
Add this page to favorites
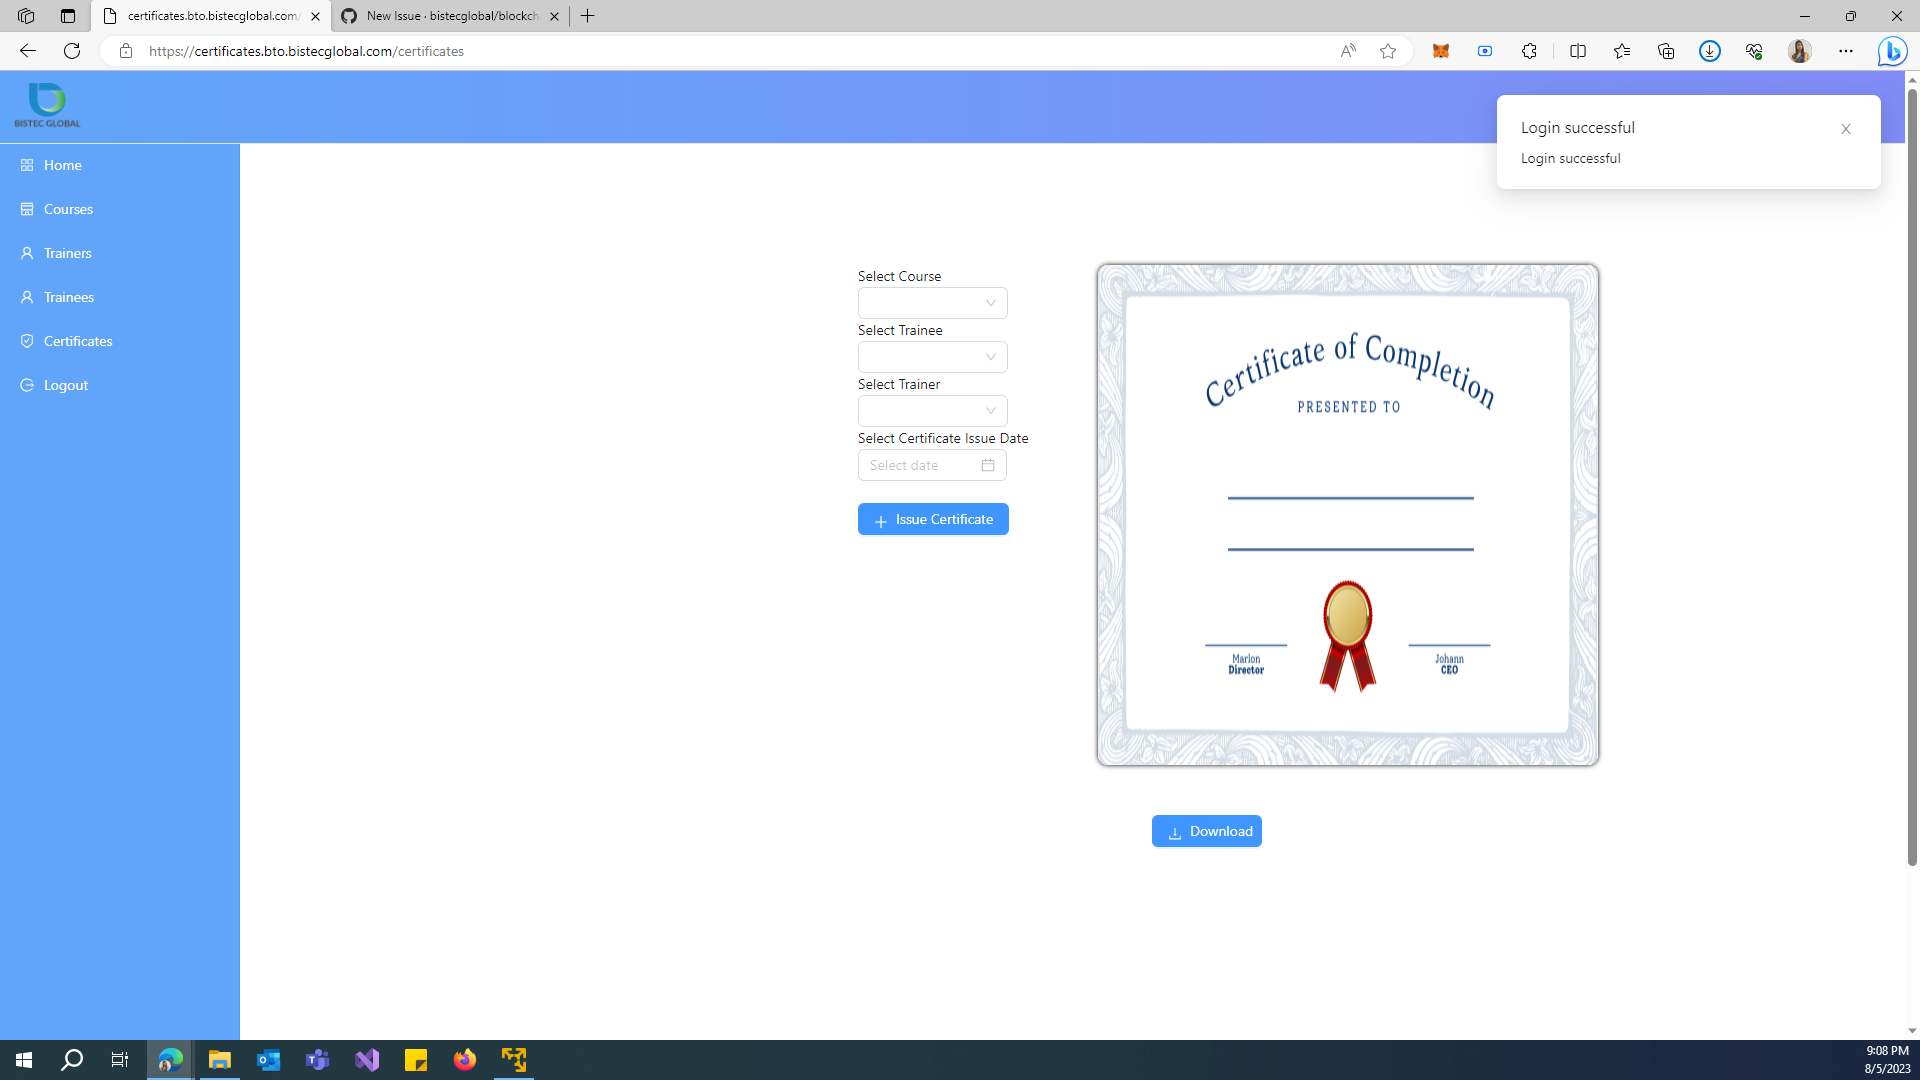click(1387, 50)
